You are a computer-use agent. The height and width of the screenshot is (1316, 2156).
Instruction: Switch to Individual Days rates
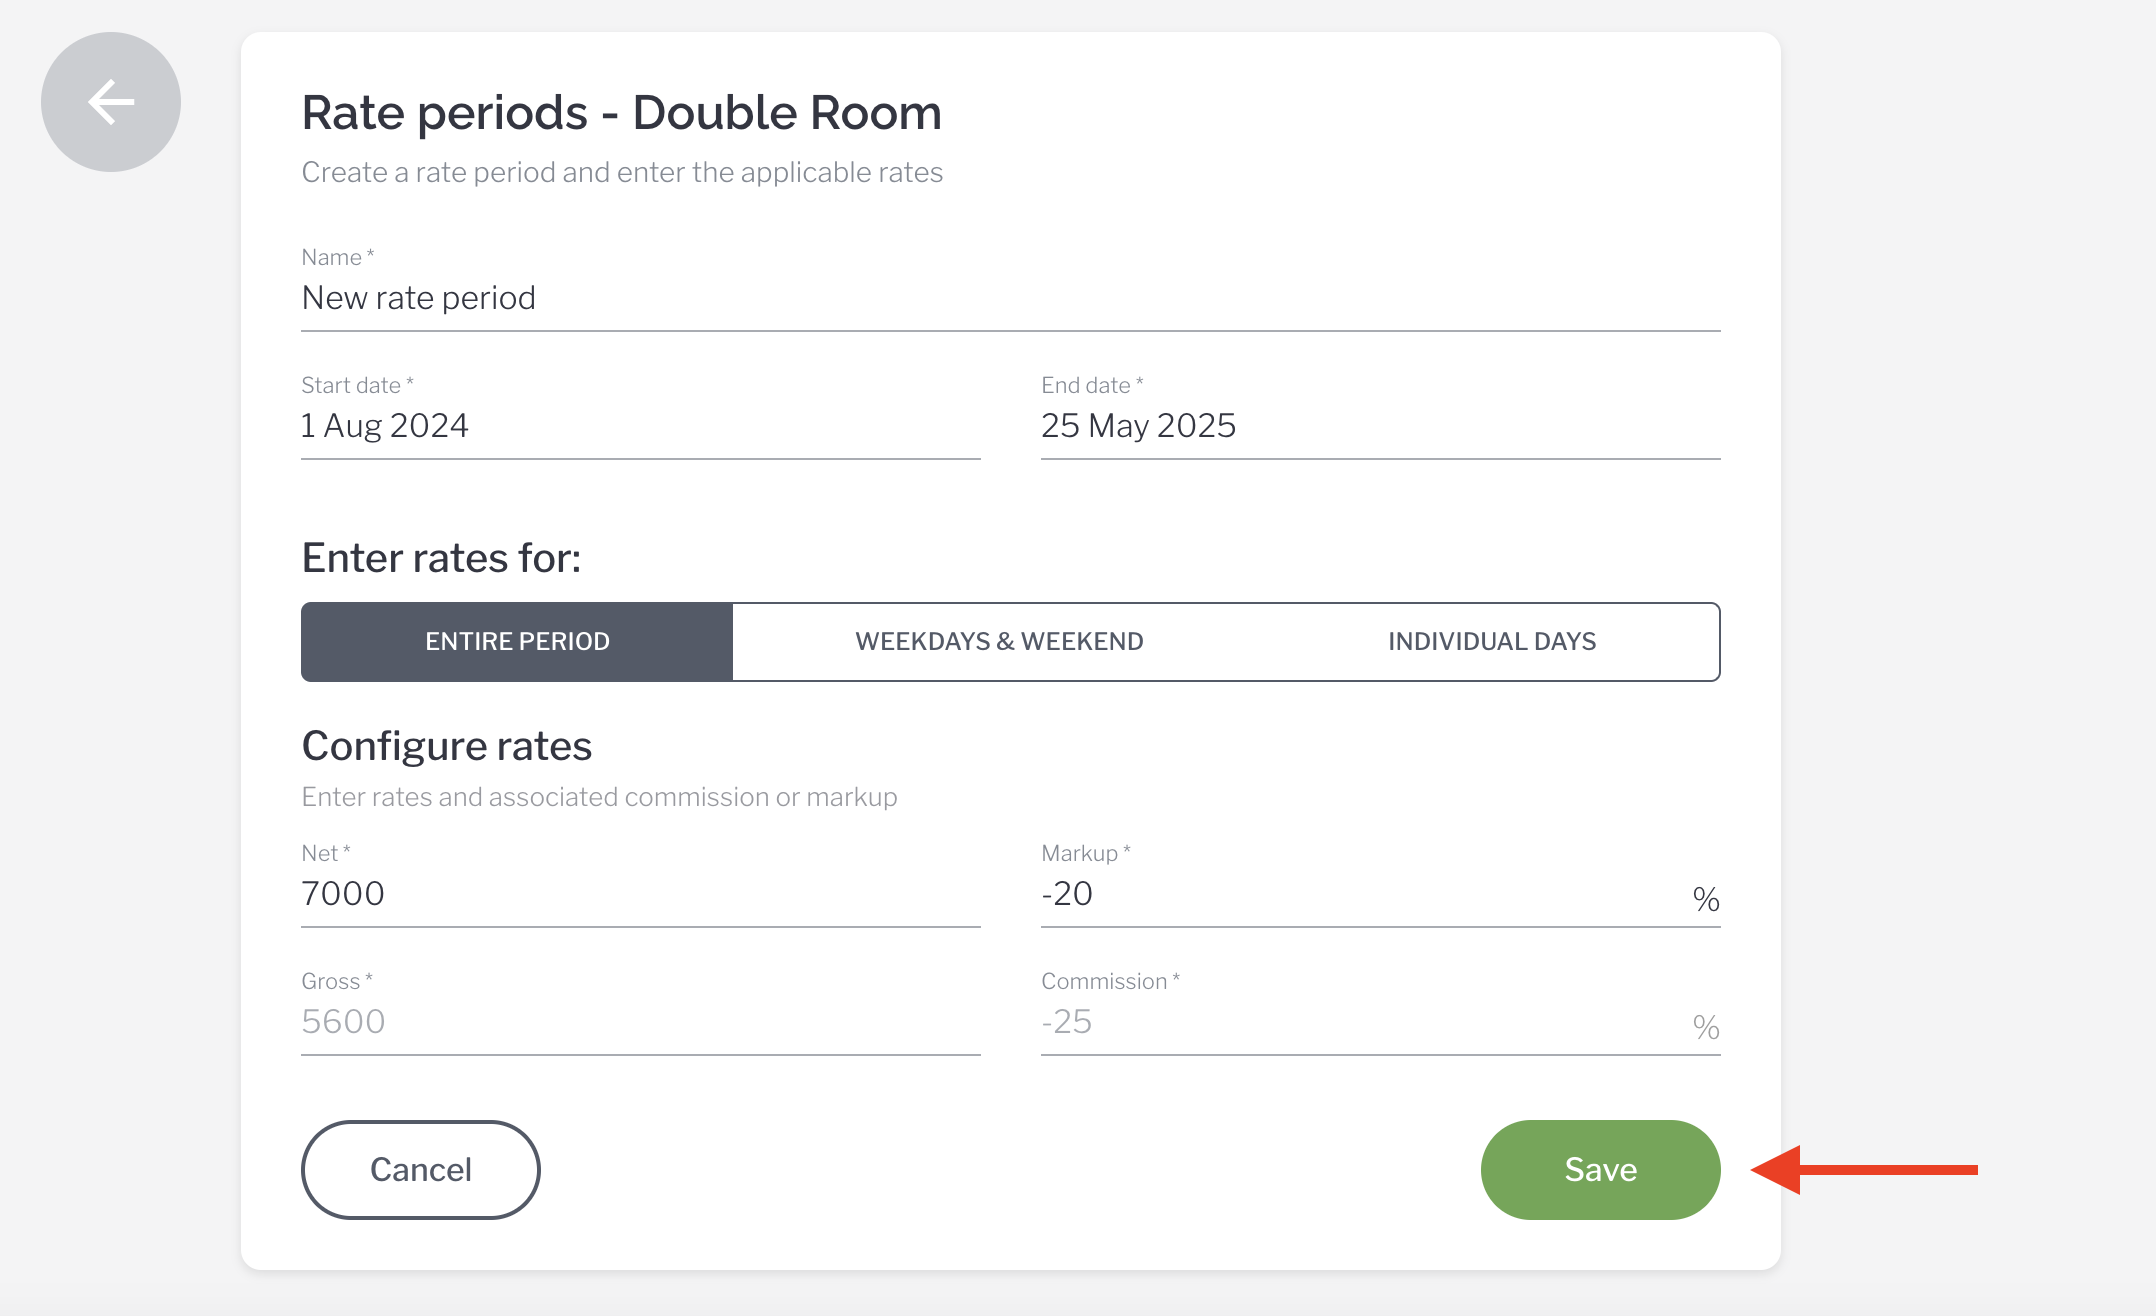(1491, 642)
